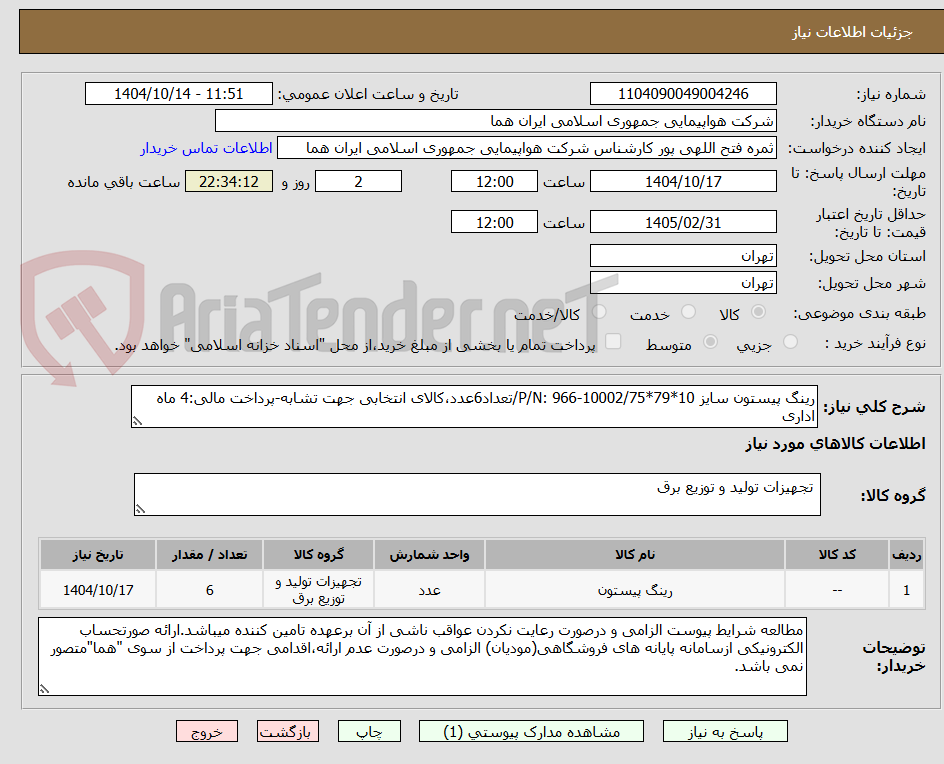Viewport: 944px width, 764px height.
Task: Click the expand icon of گروه کالا box
Action: [x=143, y=508]
